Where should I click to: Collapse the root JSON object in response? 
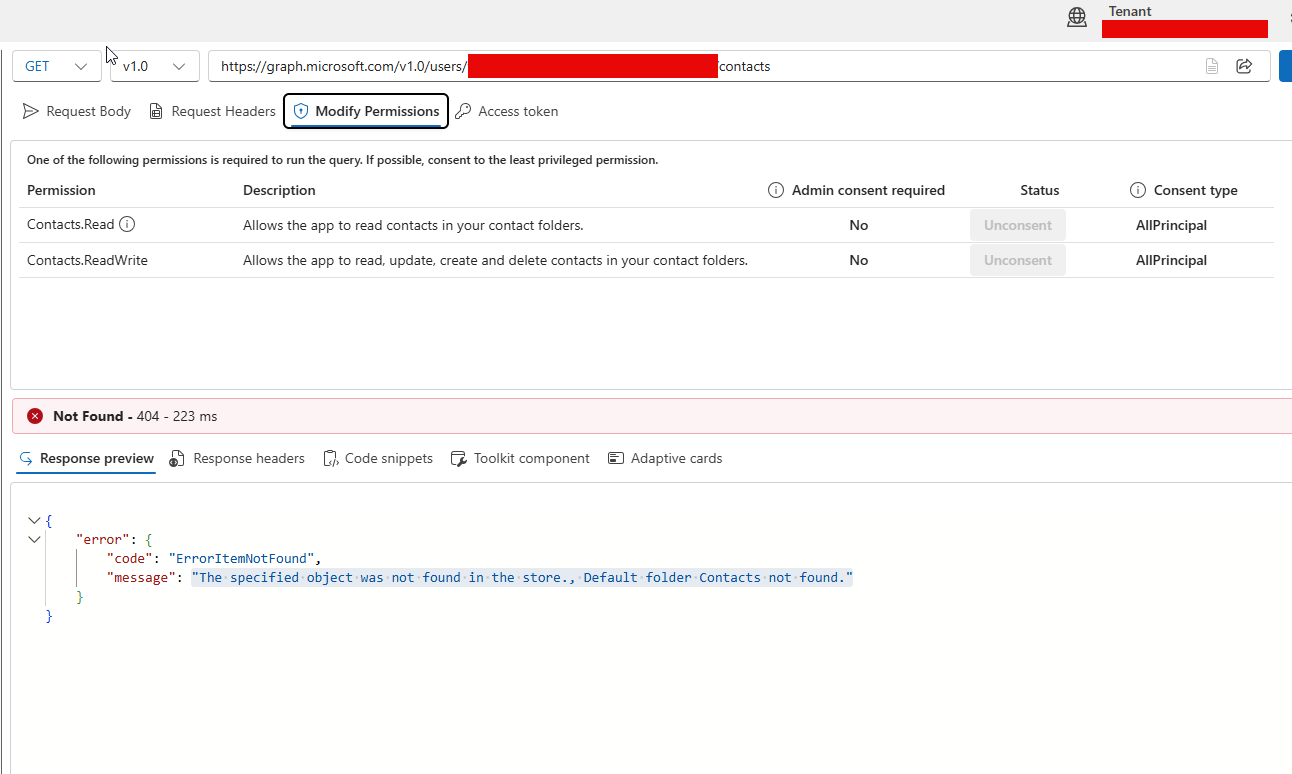35,520
